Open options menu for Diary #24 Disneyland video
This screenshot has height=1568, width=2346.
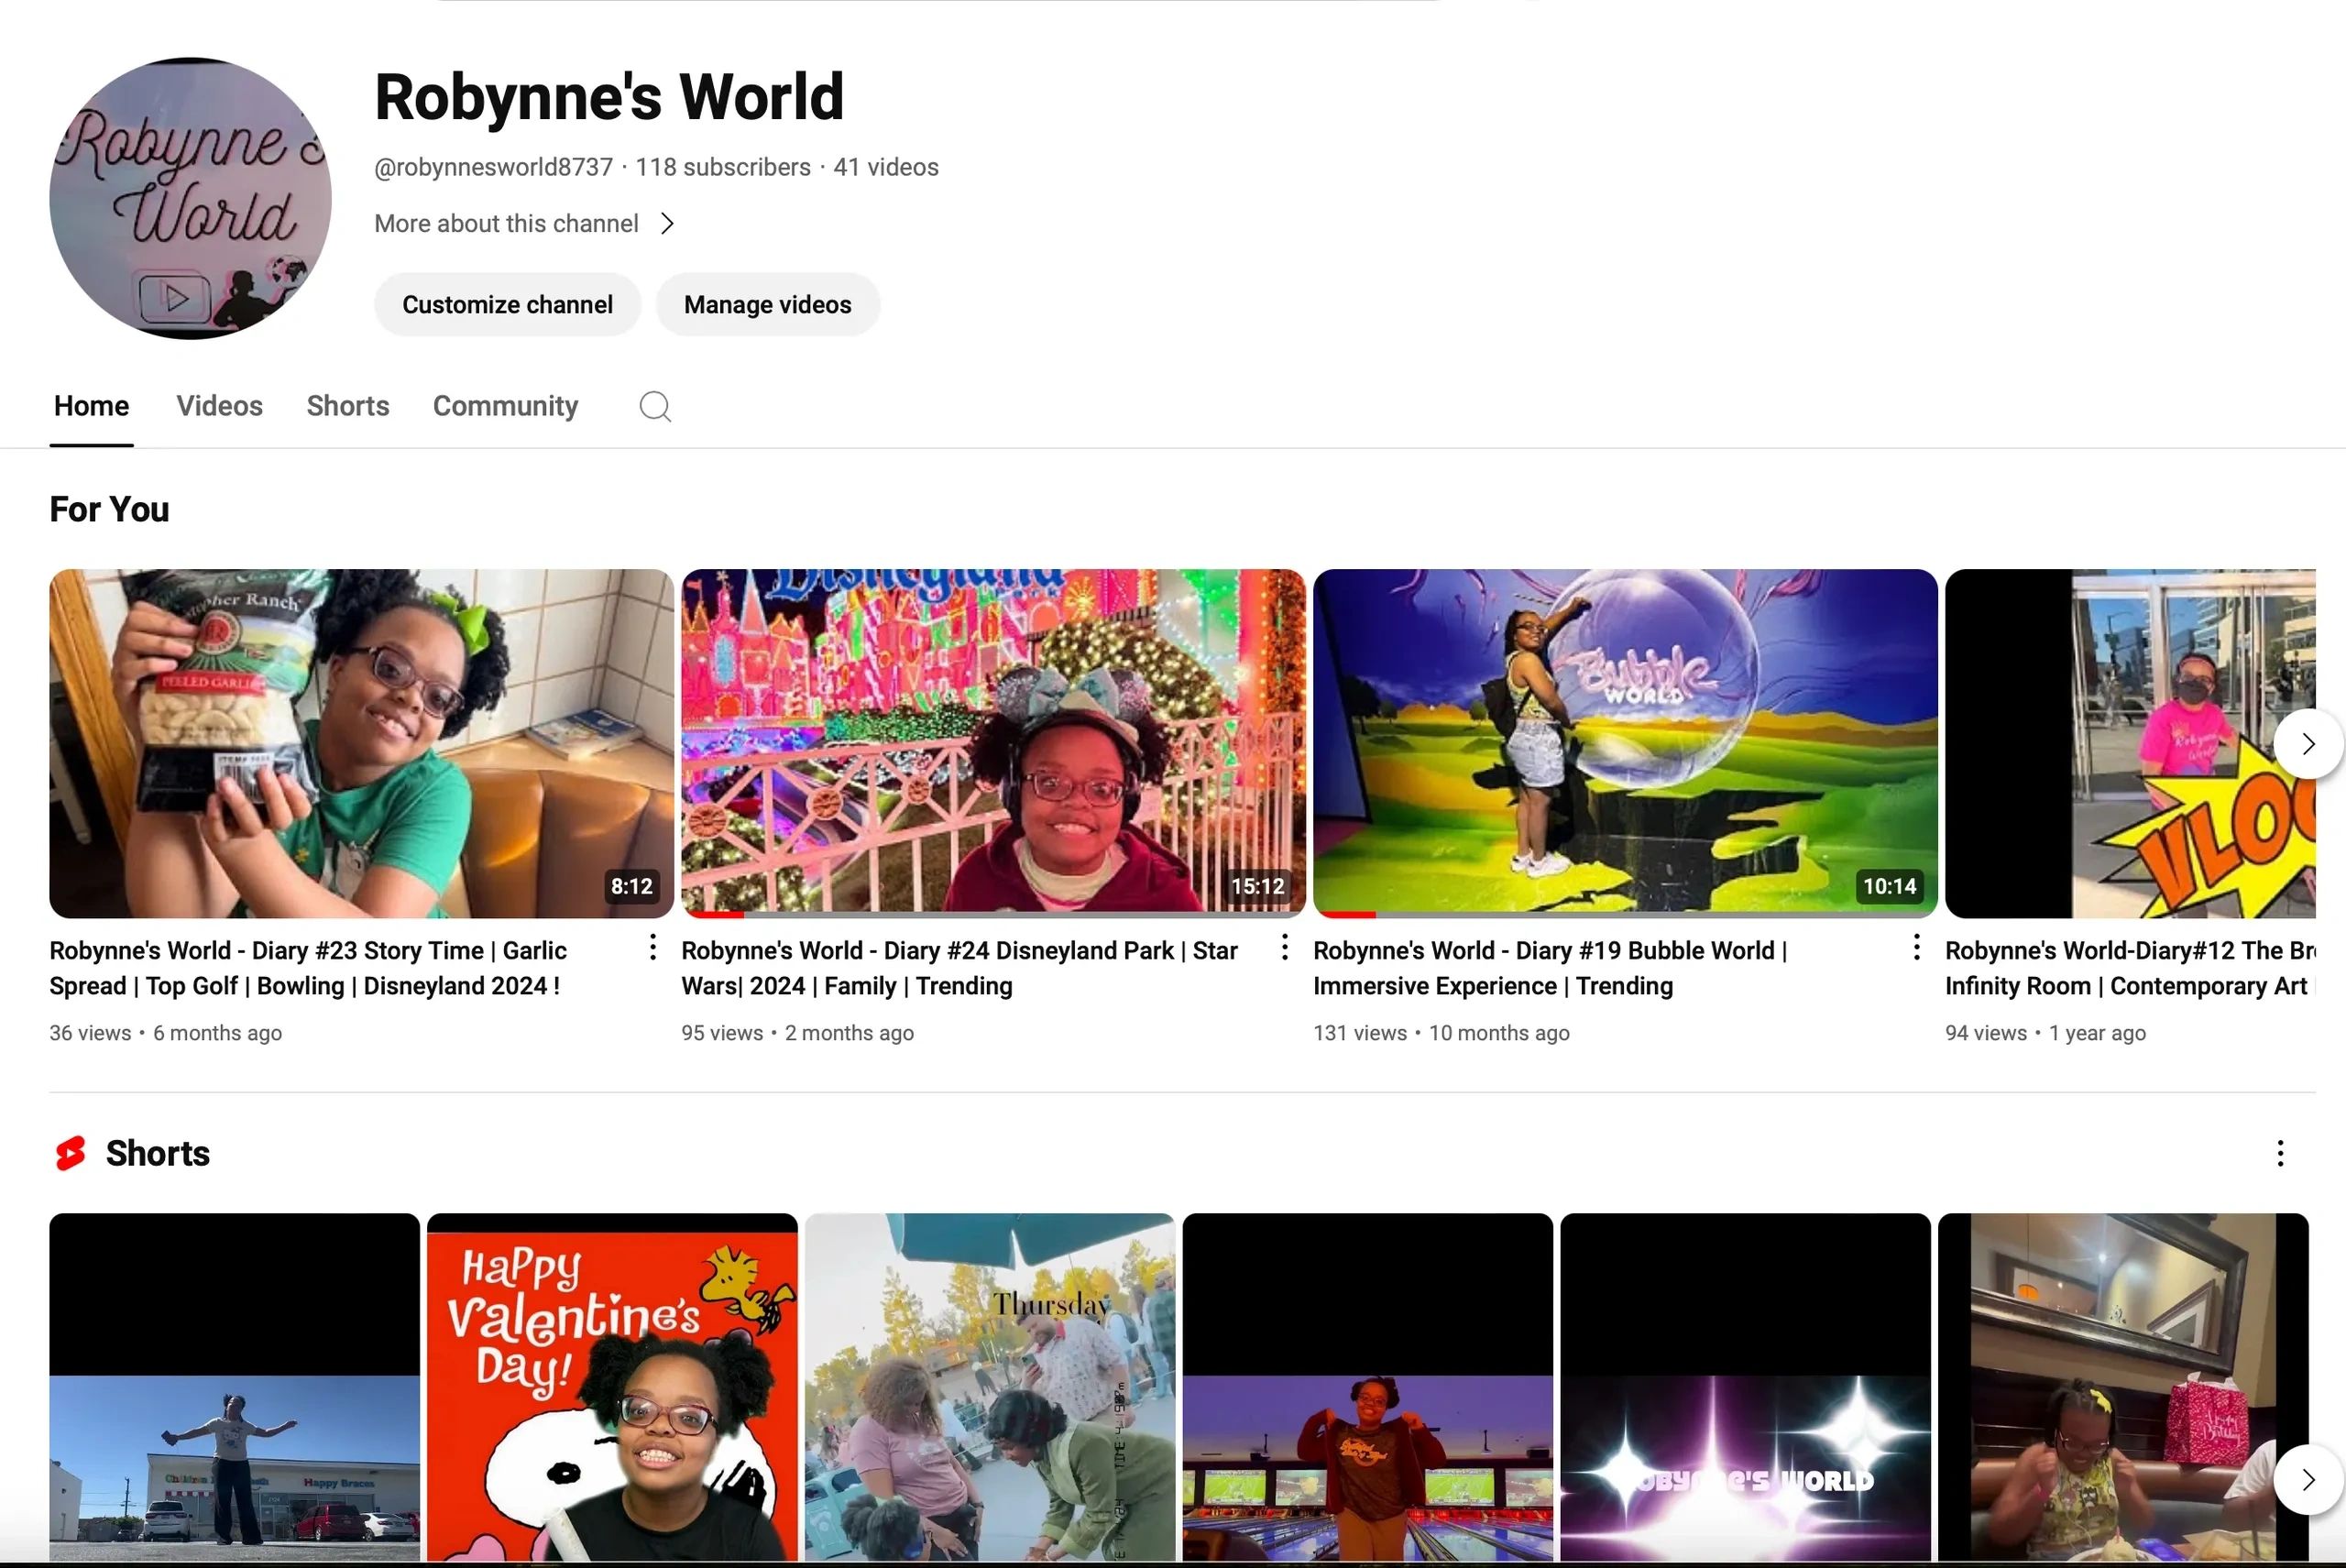[x=1284, y=946]
